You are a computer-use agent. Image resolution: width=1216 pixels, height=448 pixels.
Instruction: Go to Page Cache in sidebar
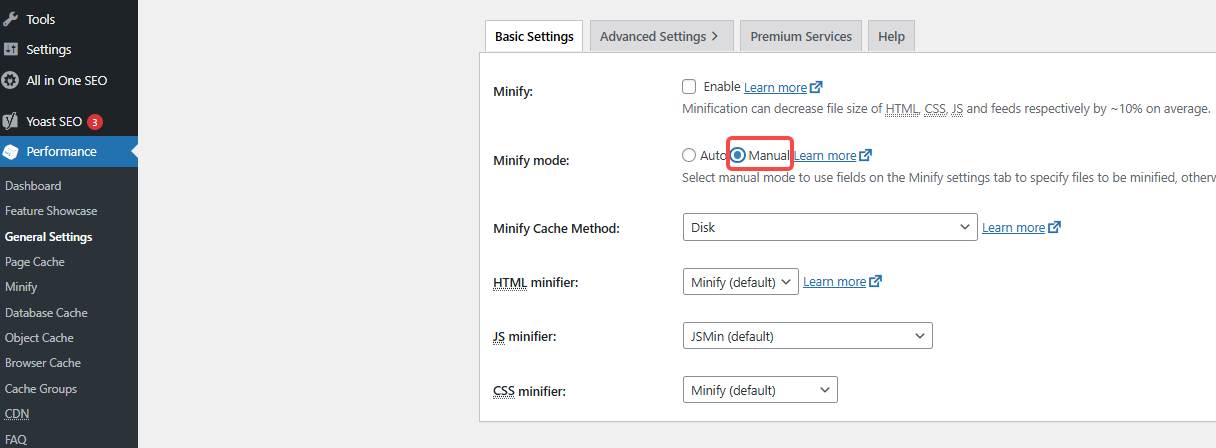coord(35,262)
